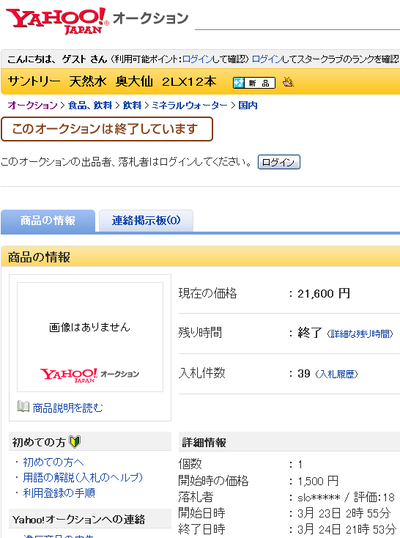Open the first ログイン link for checking points
The width and height of the screenshot is (400, 538).
[197, 59]
